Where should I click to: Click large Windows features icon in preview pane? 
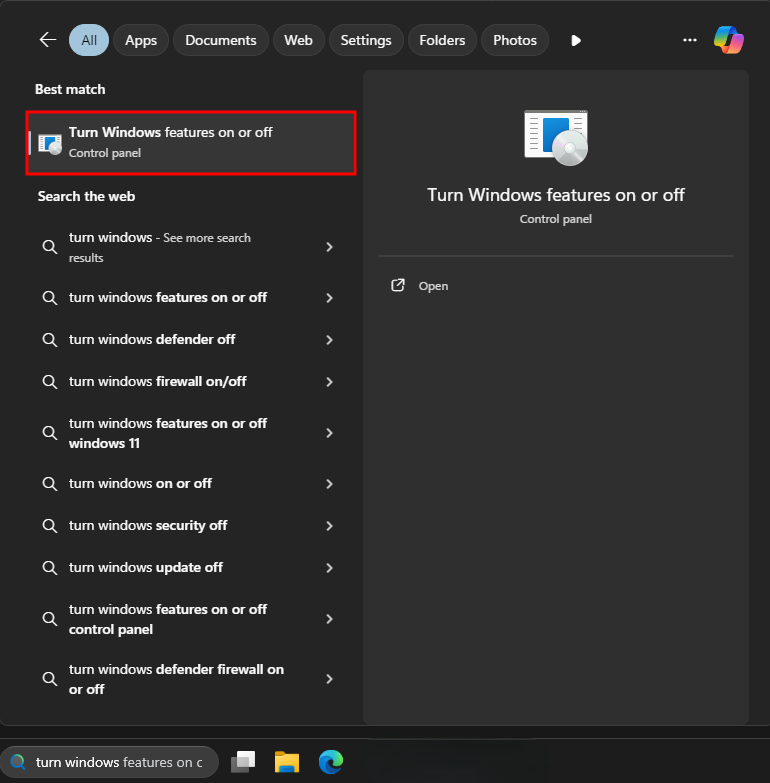point(555,137)
